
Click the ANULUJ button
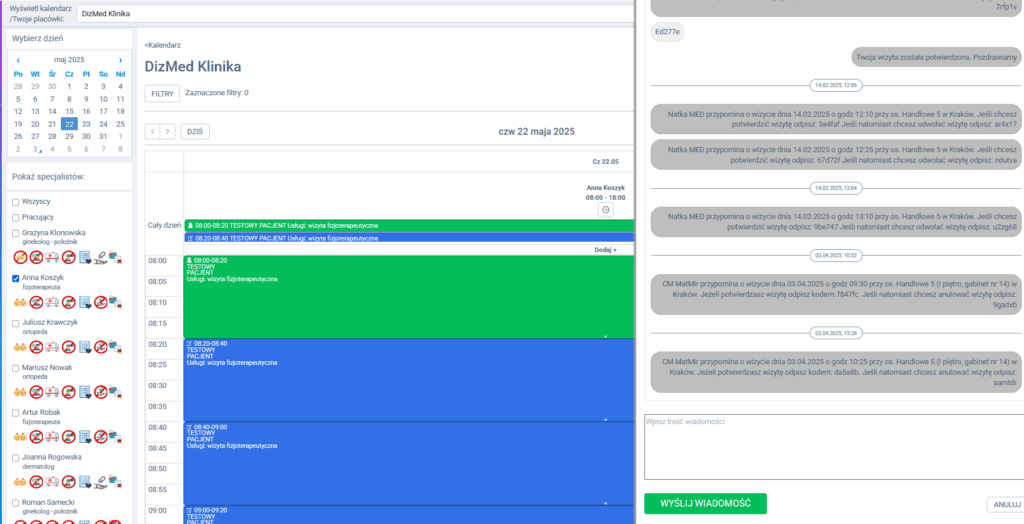coord(1003,504)
